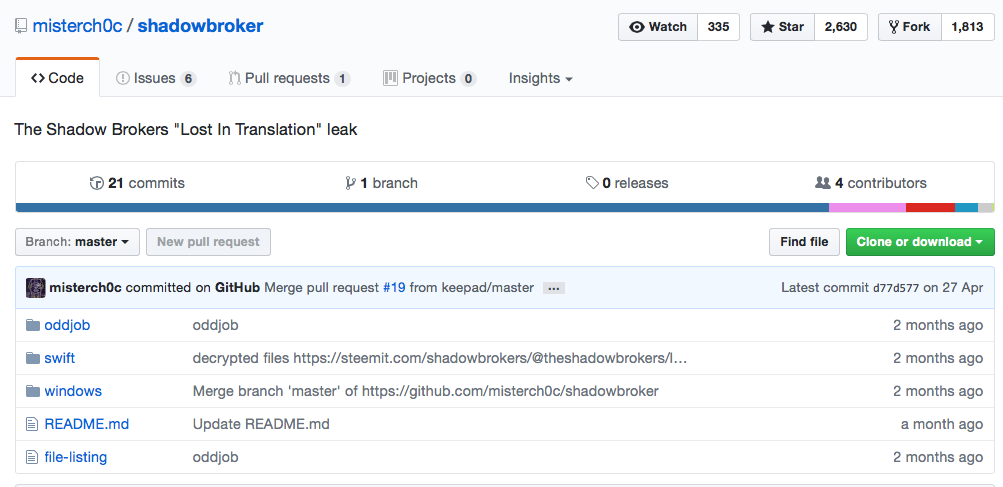Click the folder icon beside swift
Screen dimensions: 1003x487
click(x=33, y=358)
